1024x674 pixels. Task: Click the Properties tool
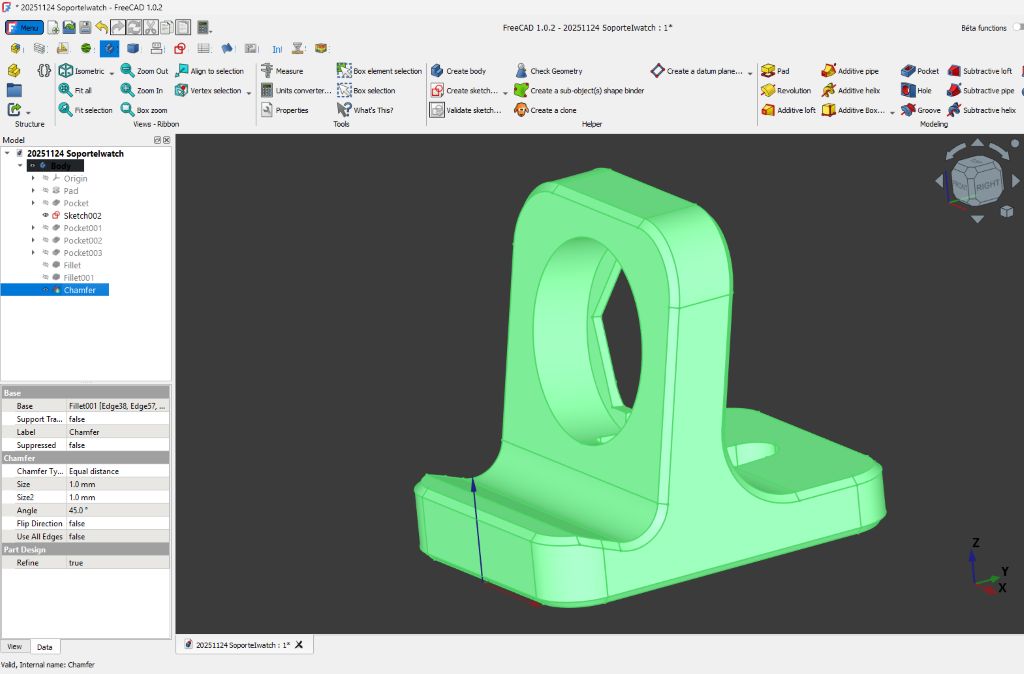[285, 110]
